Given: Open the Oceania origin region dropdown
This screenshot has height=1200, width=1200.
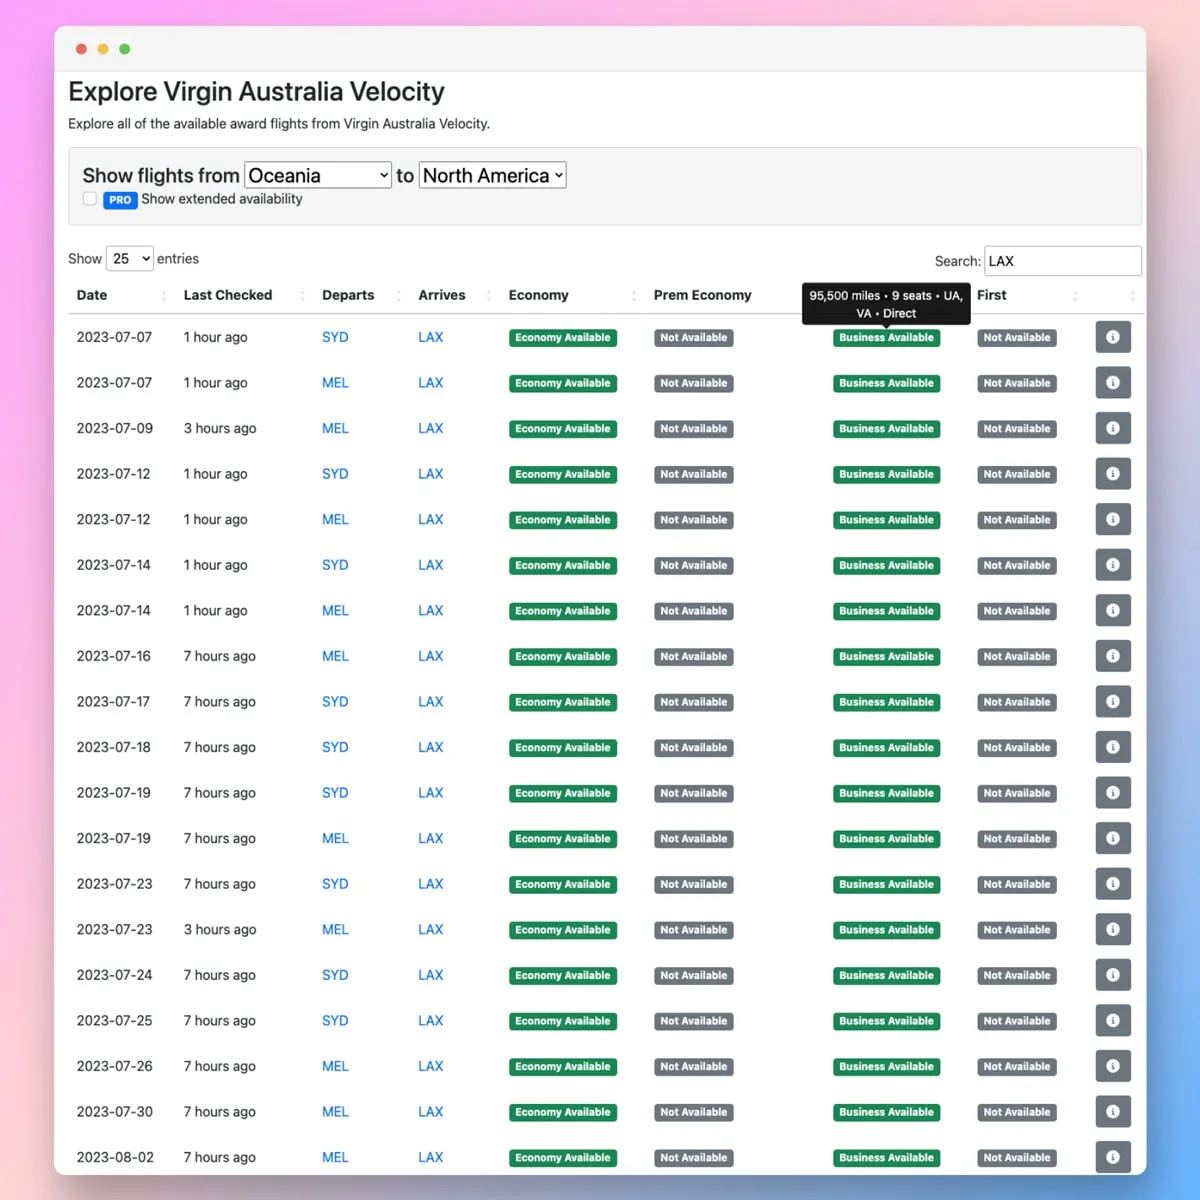Looking at the screenshot, I should [x=318, y=175].
